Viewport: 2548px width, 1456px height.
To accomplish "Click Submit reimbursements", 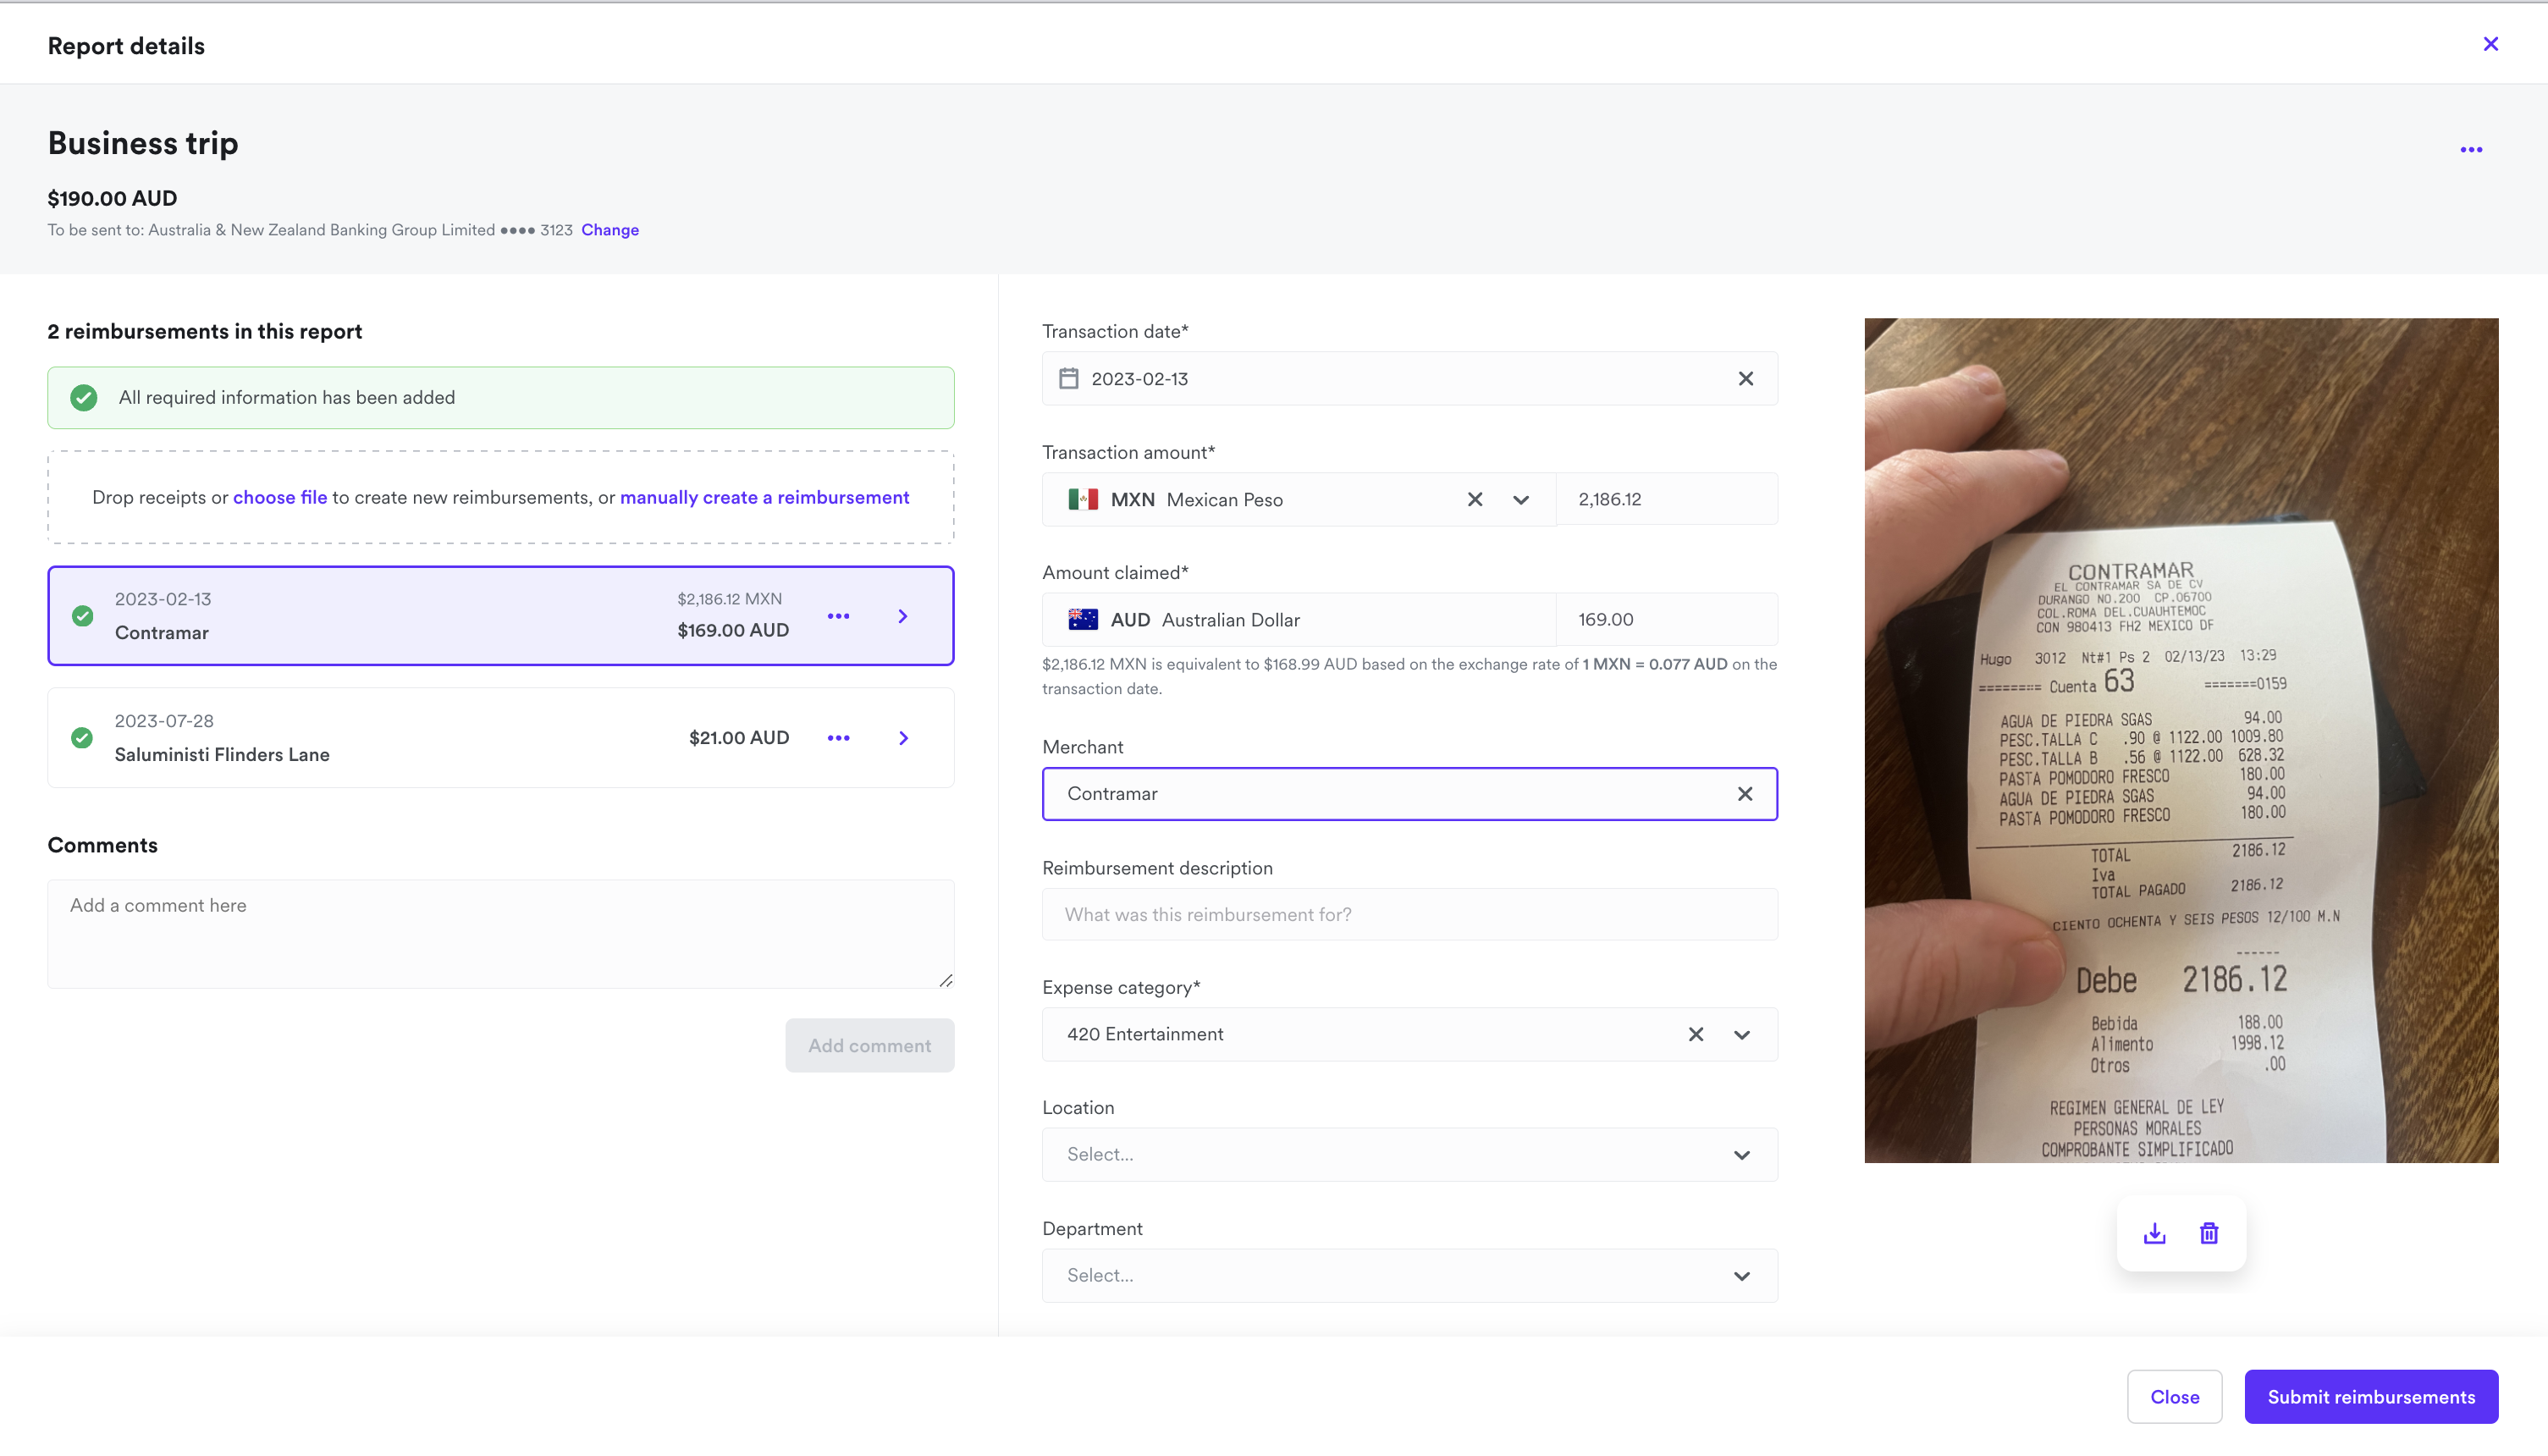I will tap(2371, 1397).
